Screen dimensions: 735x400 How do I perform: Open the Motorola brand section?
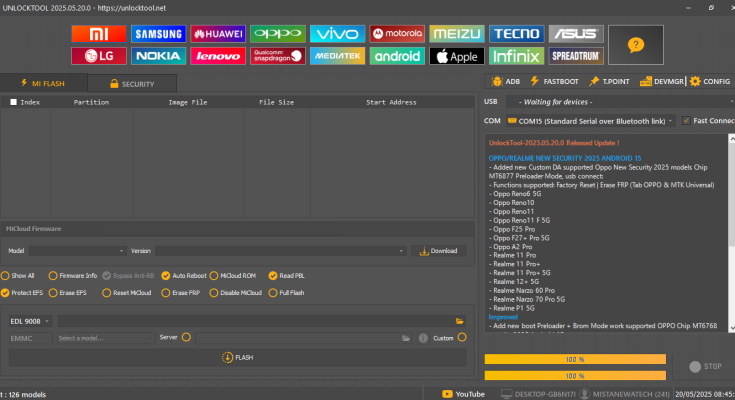coord(397,34)
